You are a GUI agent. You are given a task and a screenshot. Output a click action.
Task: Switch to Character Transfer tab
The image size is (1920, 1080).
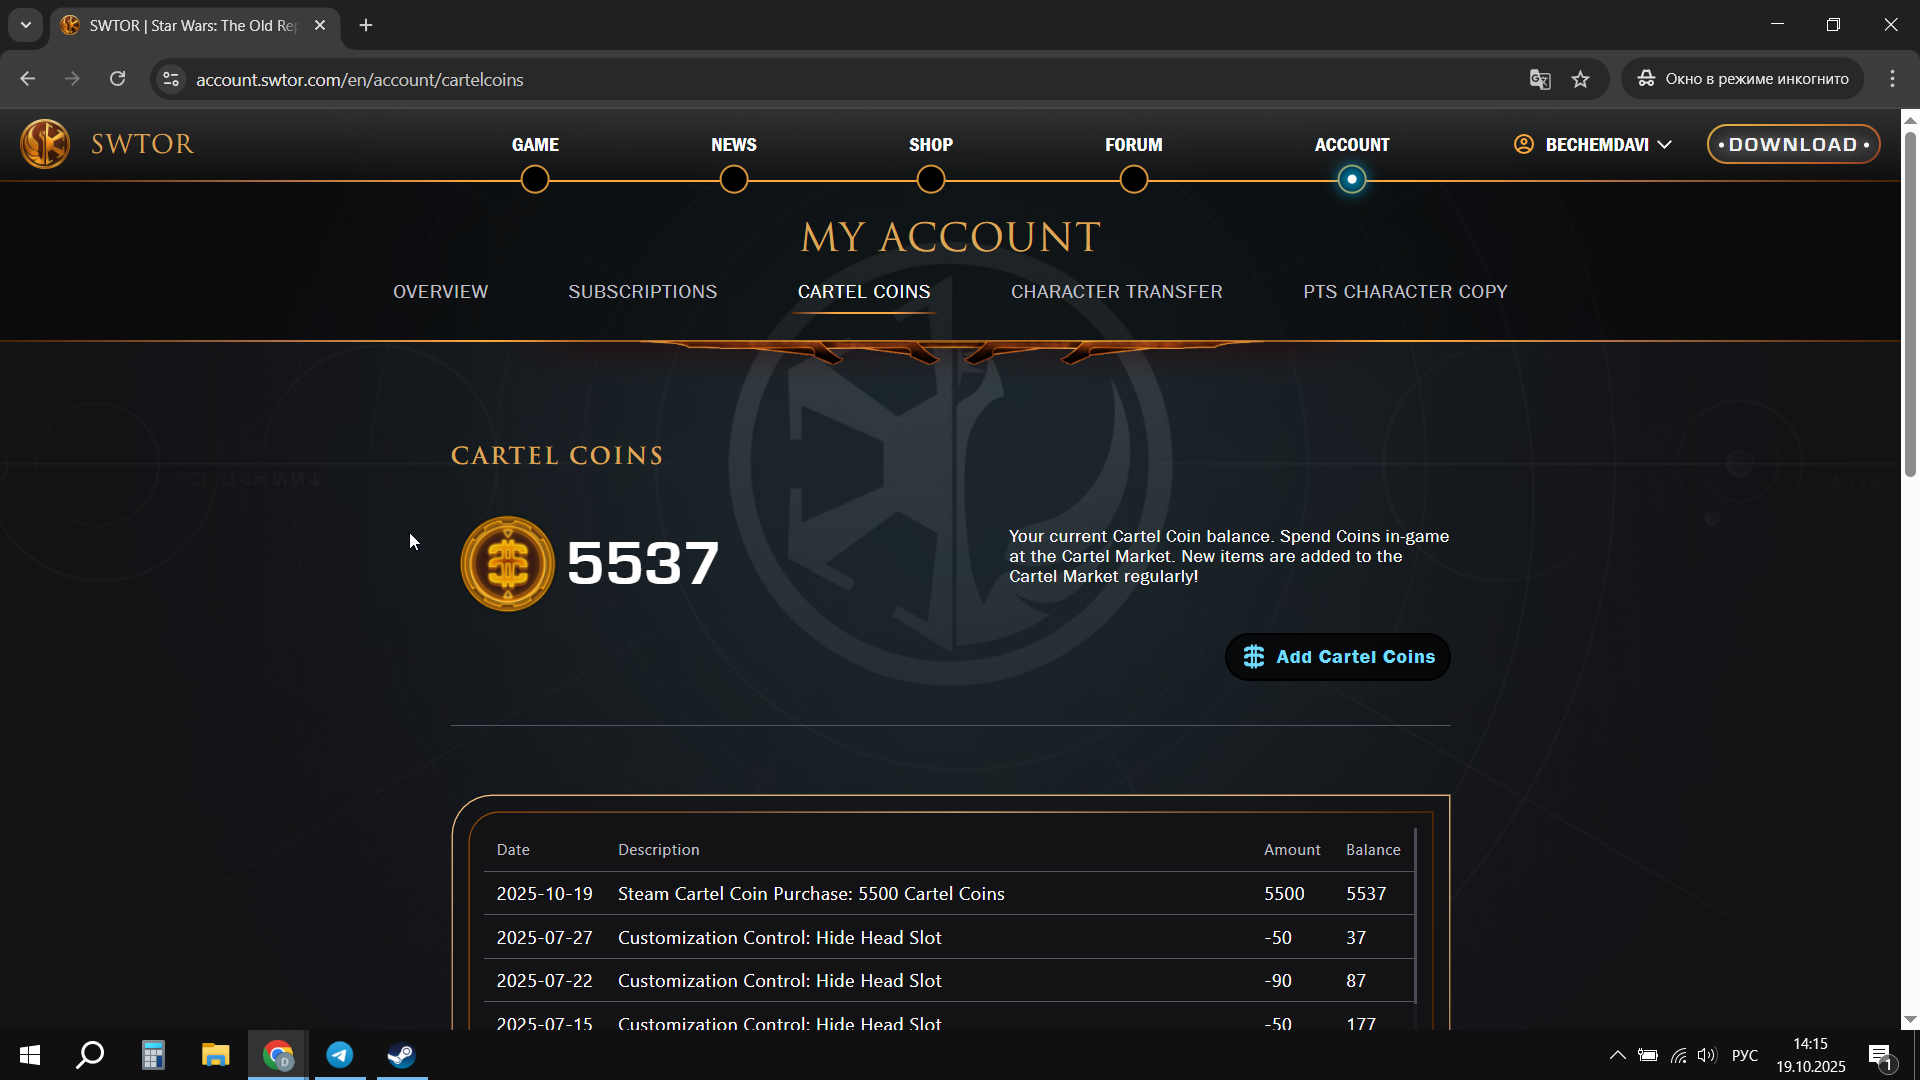[1116, 292]
